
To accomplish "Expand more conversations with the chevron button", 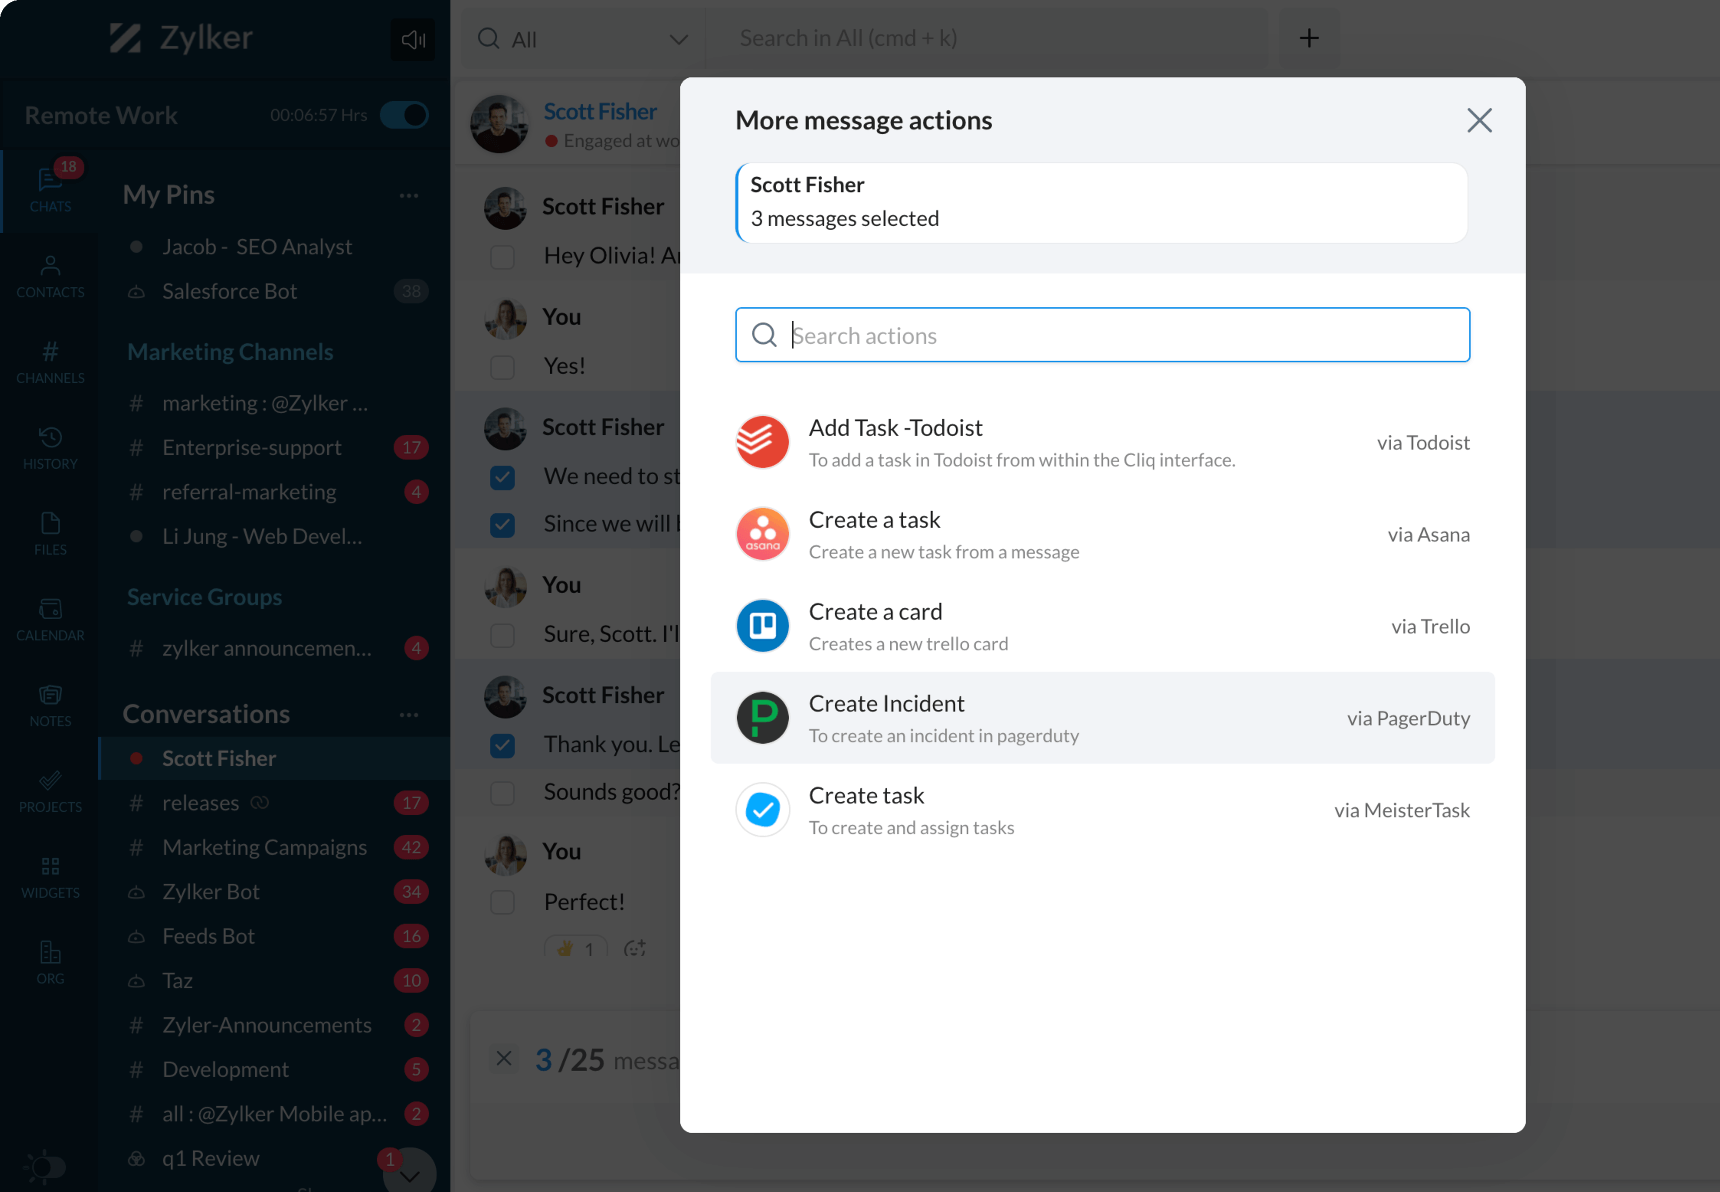I will coord(410,1173).
